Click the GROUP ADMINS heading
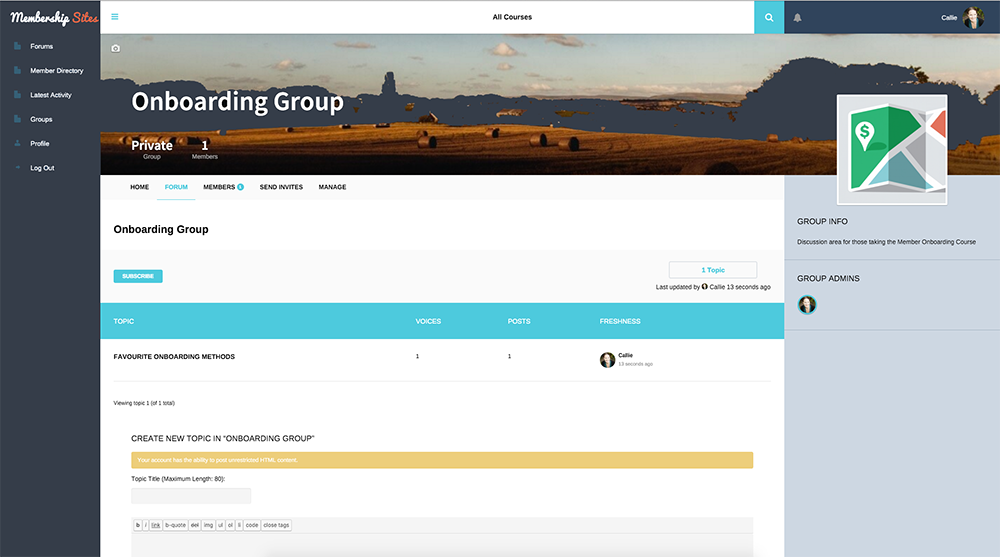Screen dimensions: 1000x557 pyautogui.click(x=828, y=278)
